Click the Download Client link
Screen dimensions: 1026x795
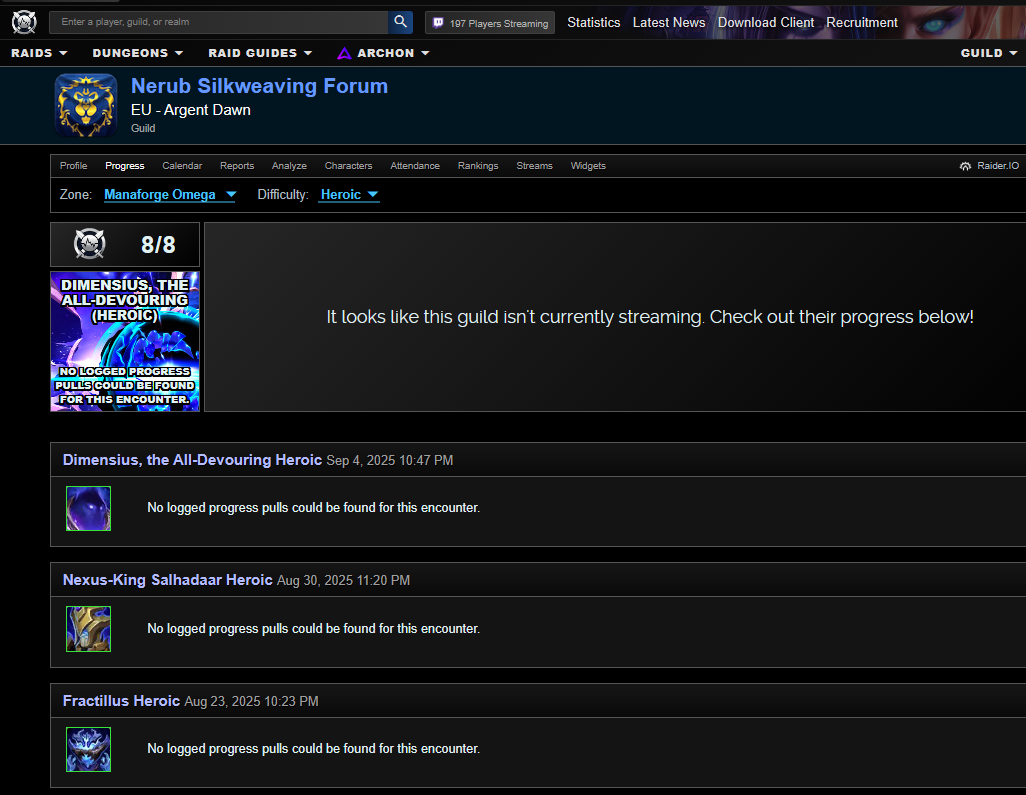click(766, 22)
